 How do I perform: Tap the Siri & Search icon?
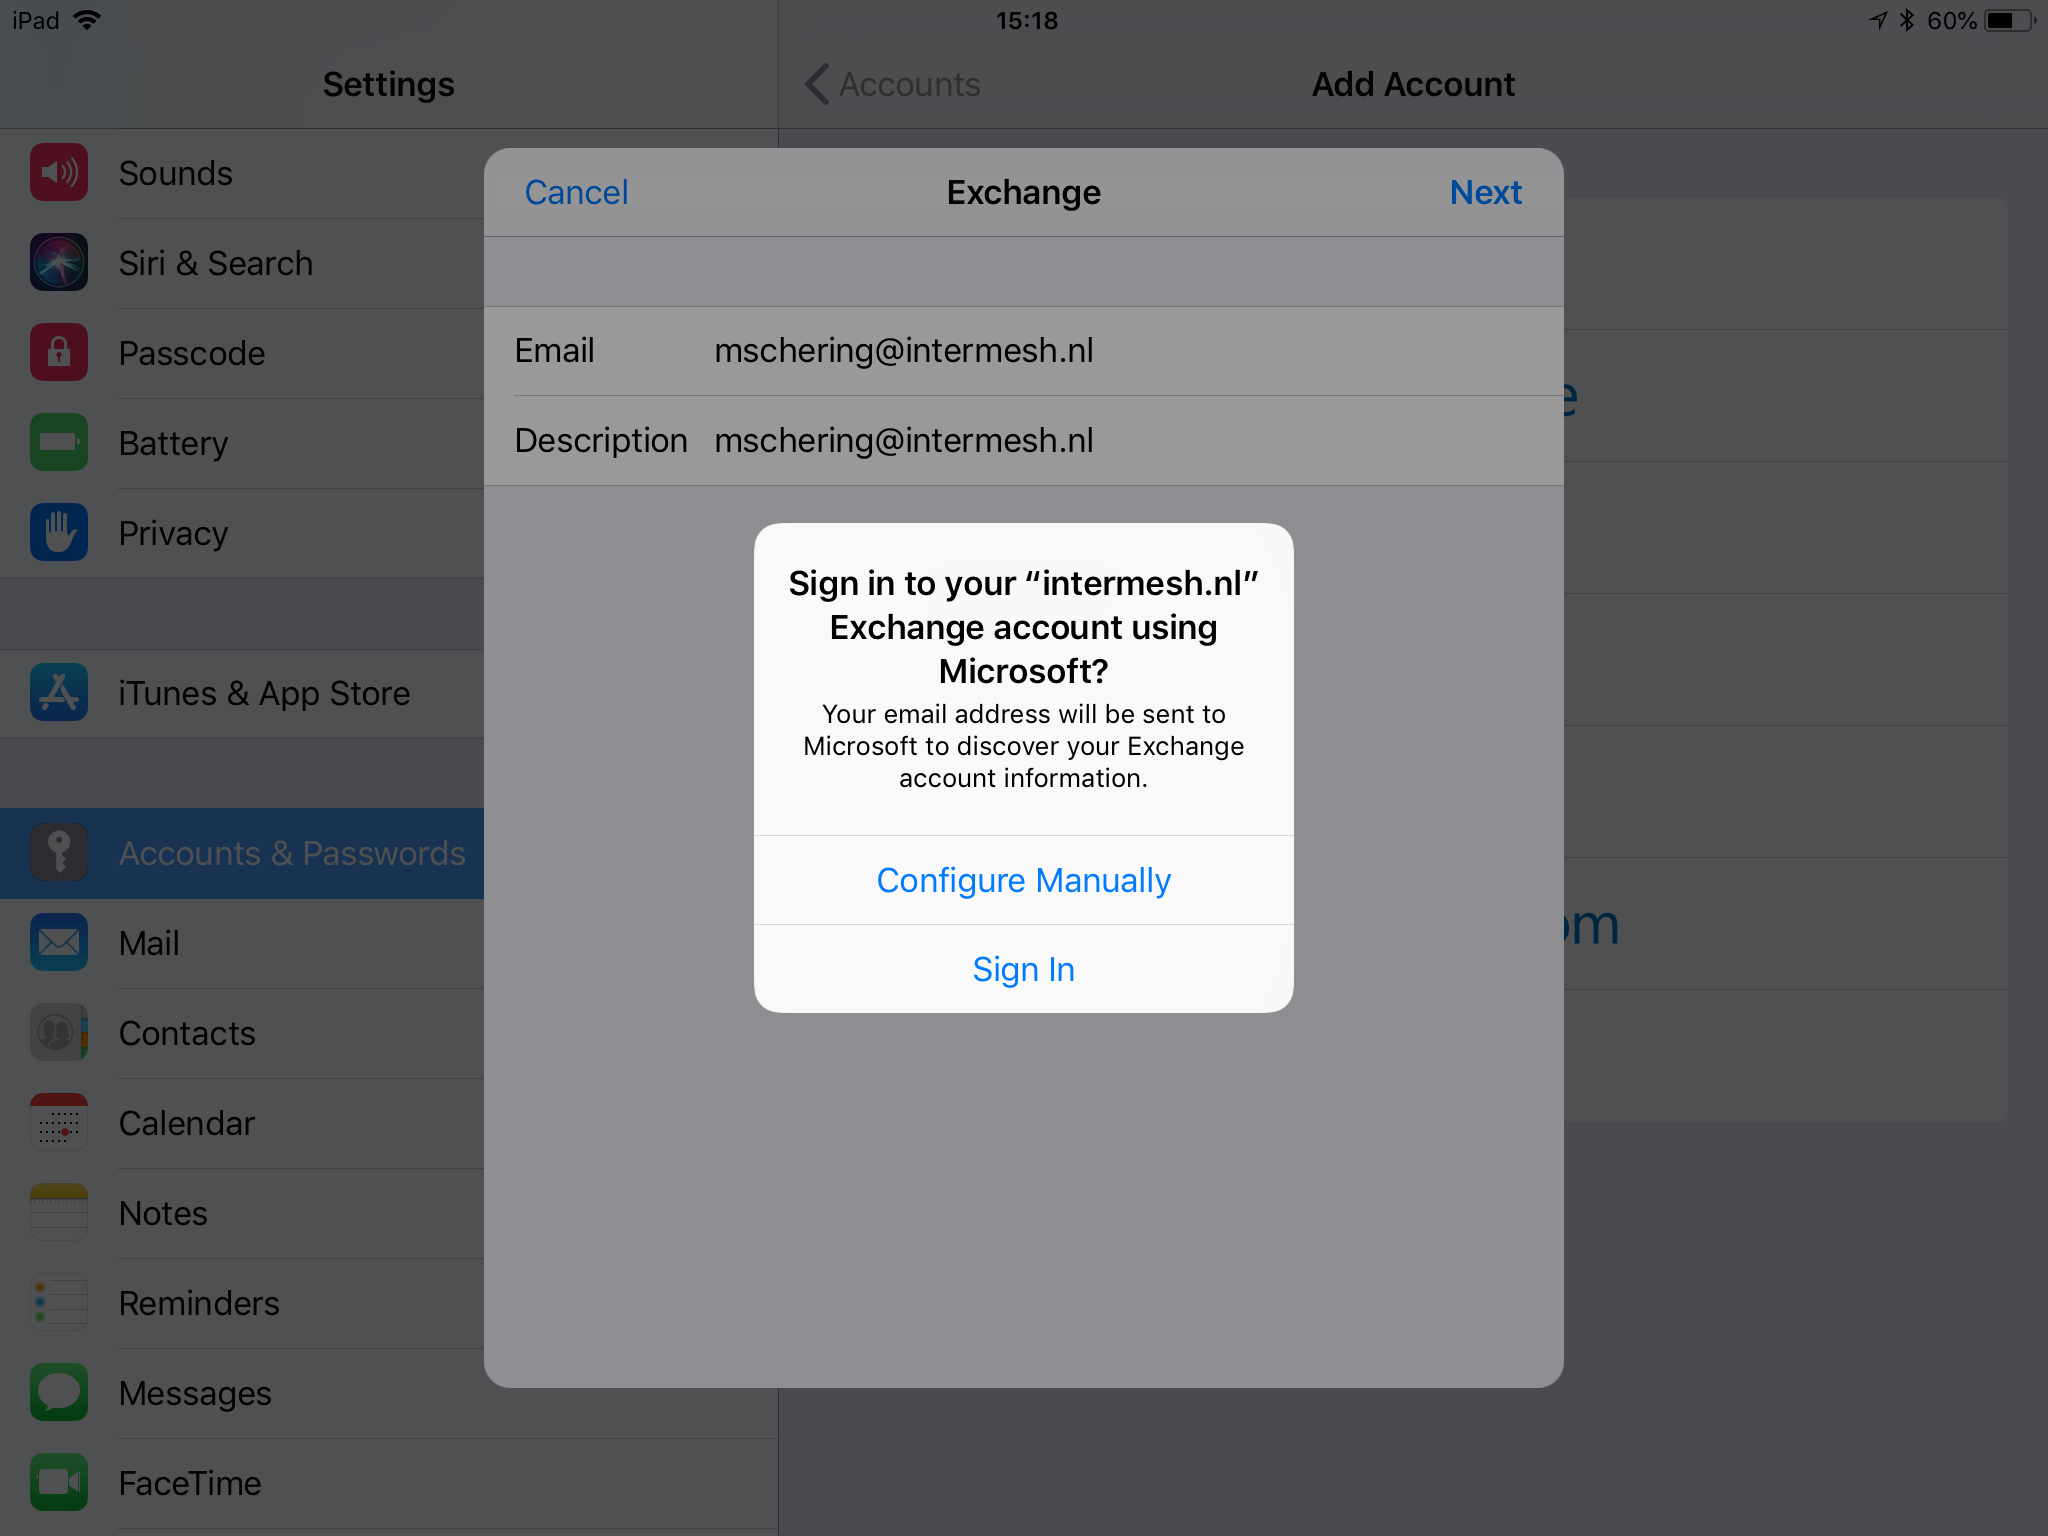click(x=59, y=263)
